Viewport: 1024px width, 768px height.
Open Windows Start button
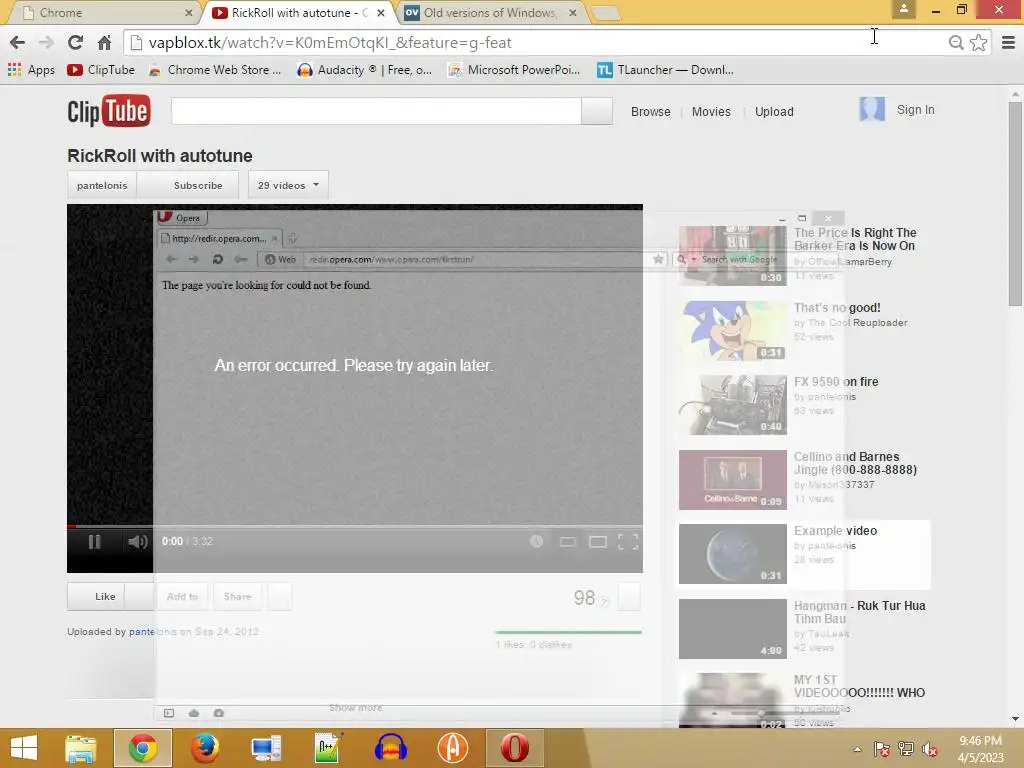(x=24, y=748)
